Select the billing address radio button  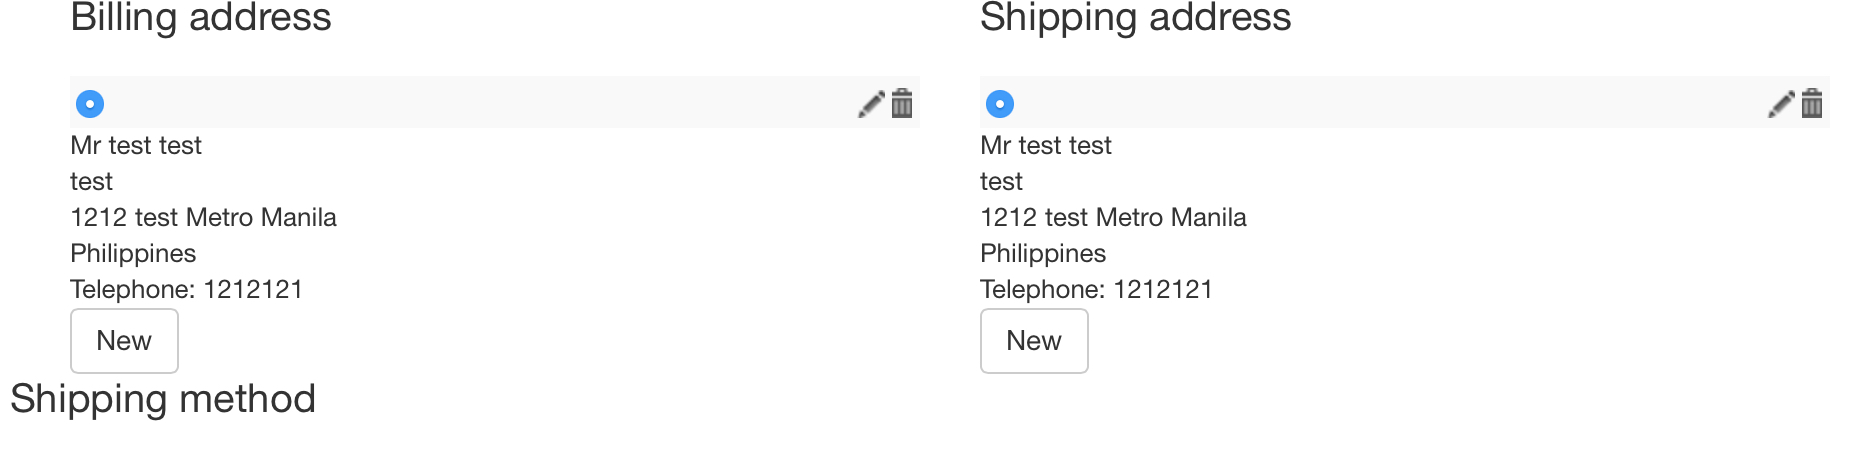coord(90,104)
